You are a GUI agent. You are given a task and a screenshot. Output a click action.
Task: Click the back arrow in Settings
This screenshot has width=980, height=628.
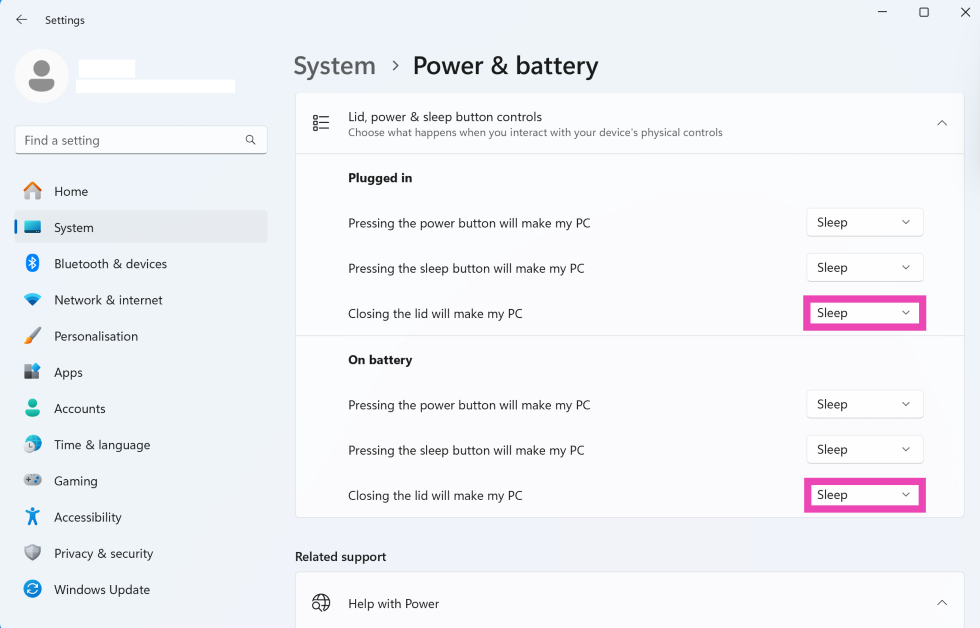21,20
